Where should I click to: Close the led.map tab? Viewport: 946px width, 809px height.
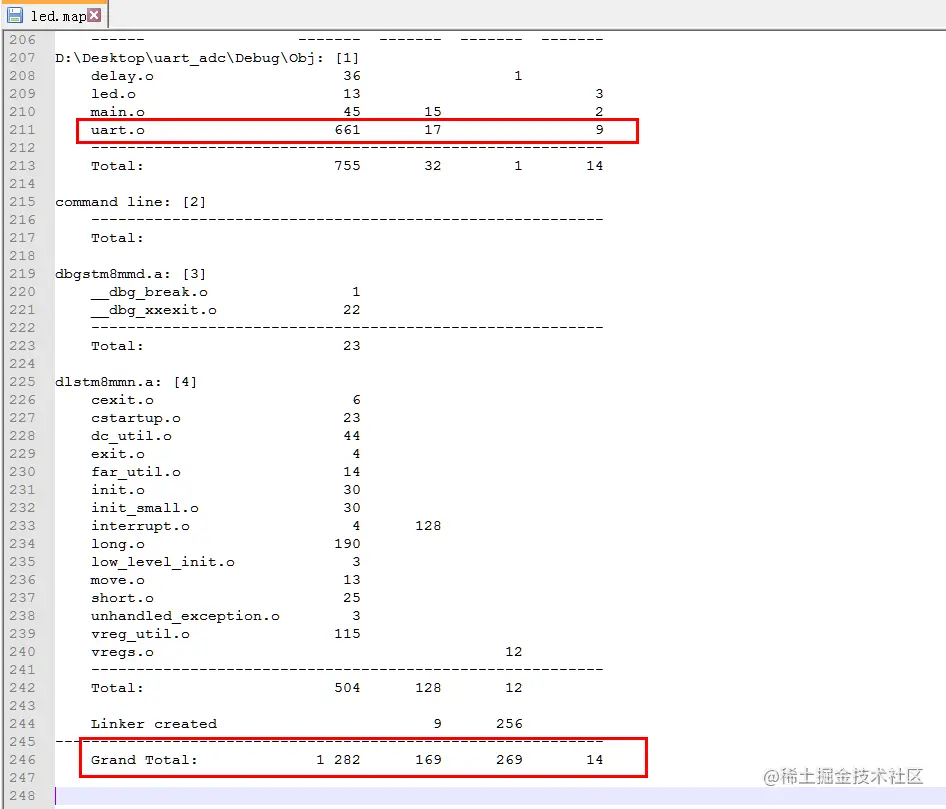coord(94,15)
